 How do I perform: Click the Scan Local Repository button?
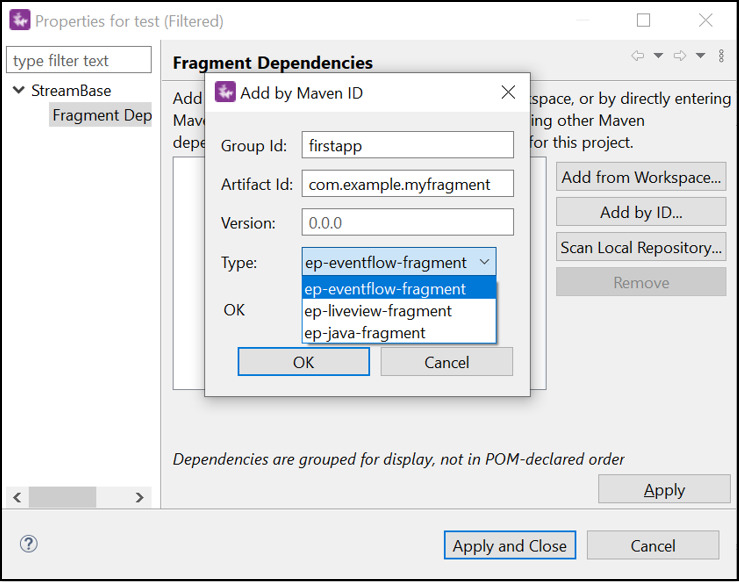tap(641, 247)
